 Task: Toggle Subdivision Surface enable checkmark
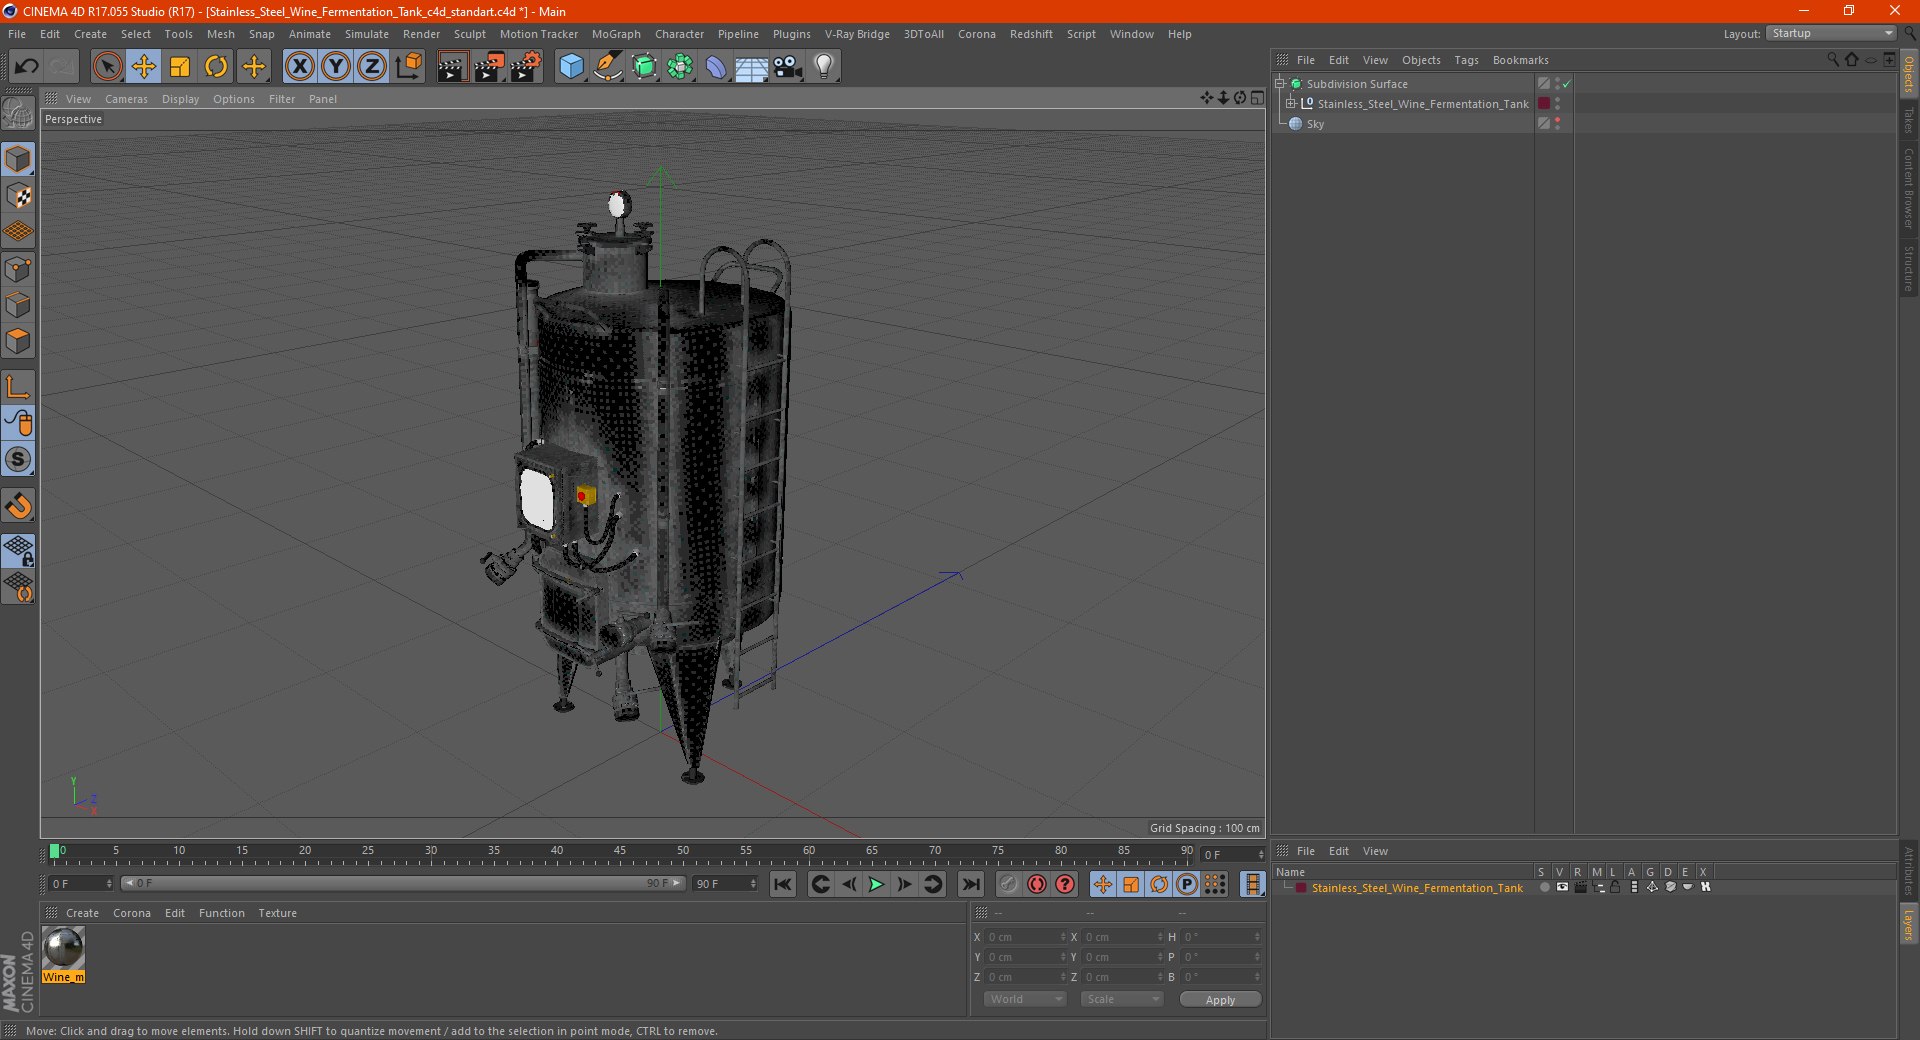(x=1567, y=84)
